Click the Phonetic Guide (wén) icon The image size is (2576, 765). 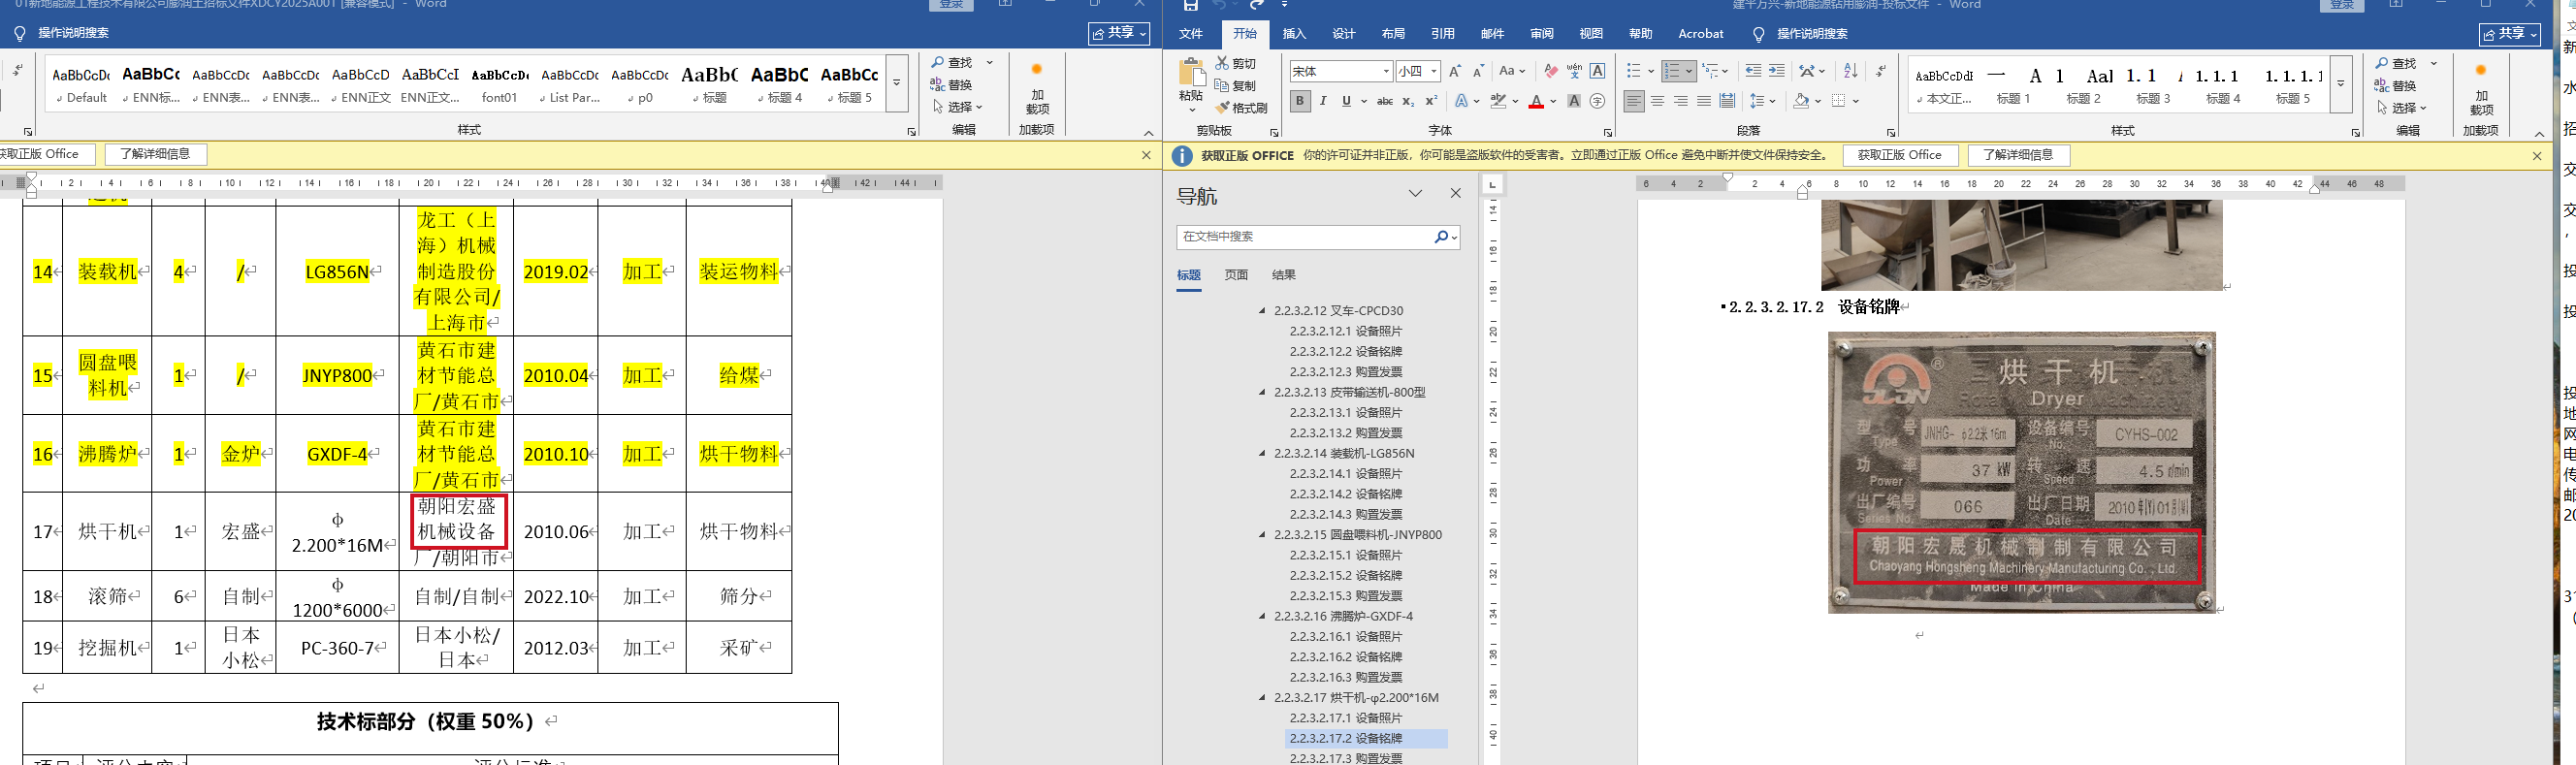1574,71
